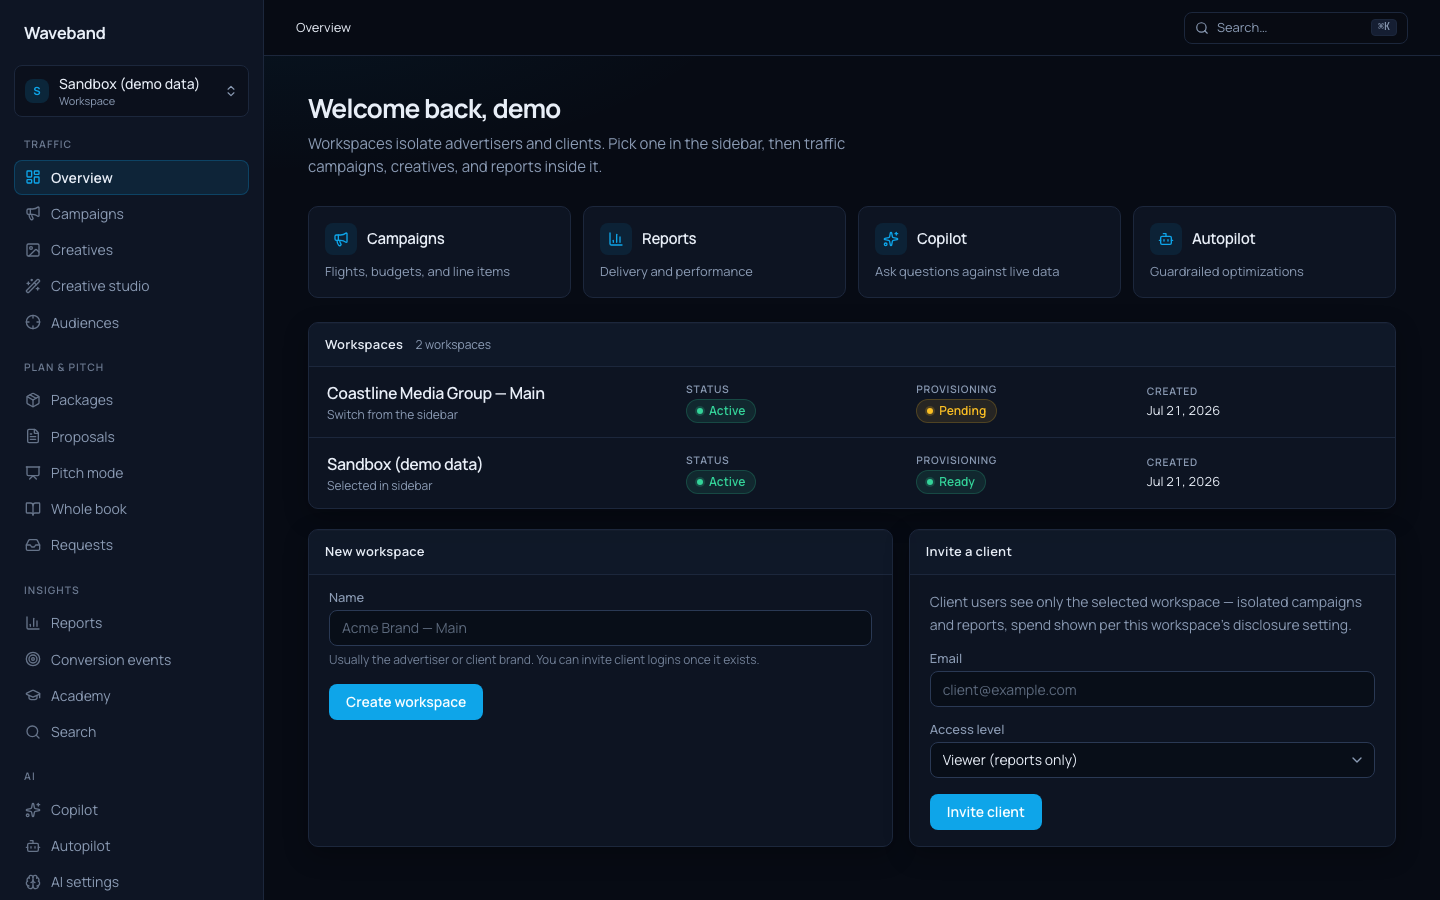
Task: Open the Campaigns card title
Action: coord(406,239)
